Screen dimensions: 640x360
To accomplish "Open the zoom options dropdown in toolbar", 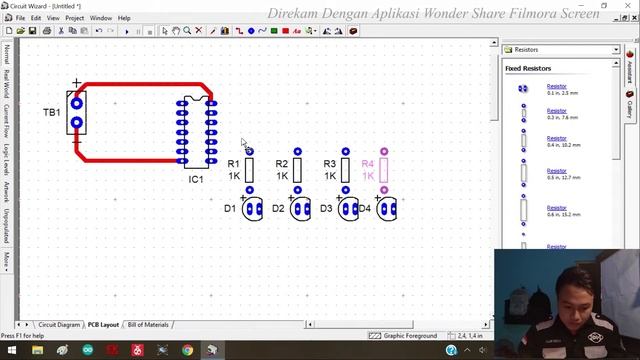I will click(315, 31).
